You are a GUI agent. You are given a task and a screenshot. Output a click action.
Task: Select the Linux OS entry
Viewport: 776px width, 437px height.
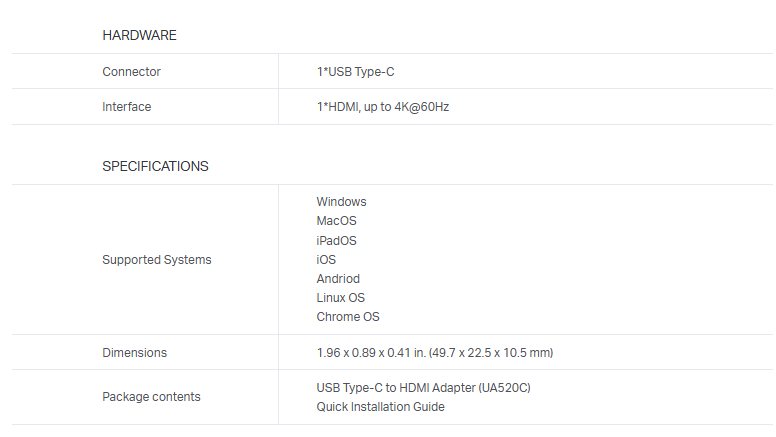pyautogui.click(x=340, y=298)
